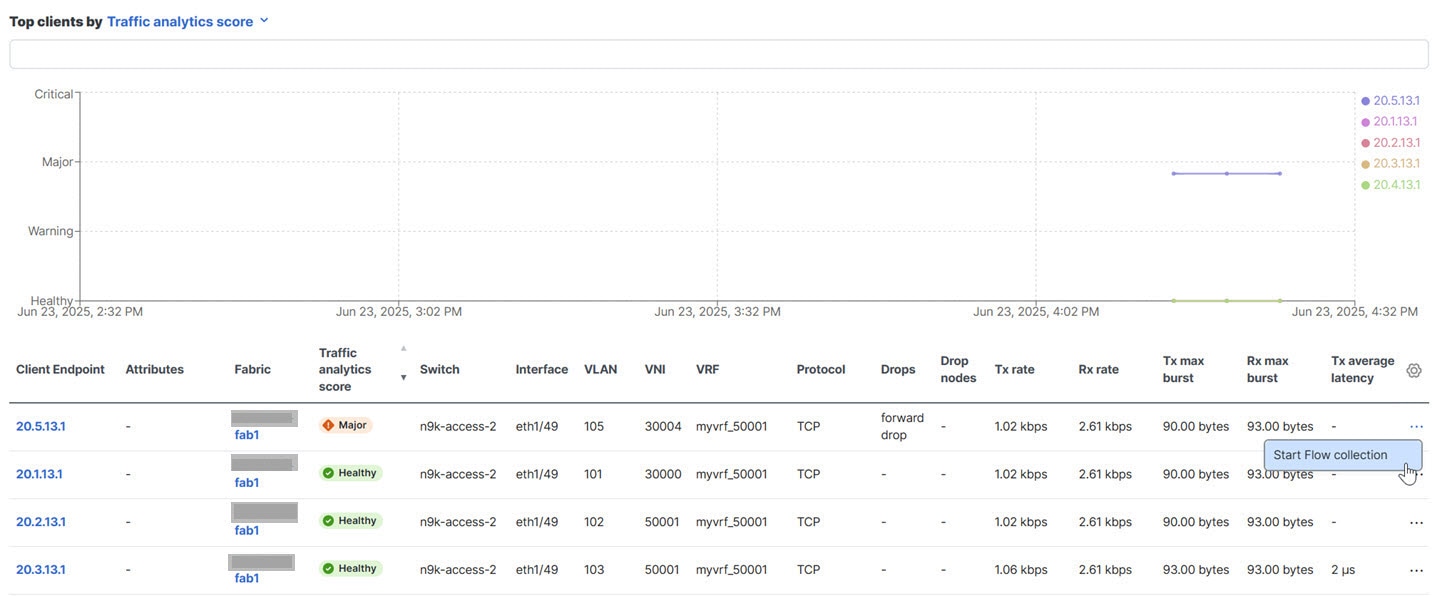Click Healthy badge in 20.1.13.1 row
Screen dimensions: 1447x596
coord(351,473)
